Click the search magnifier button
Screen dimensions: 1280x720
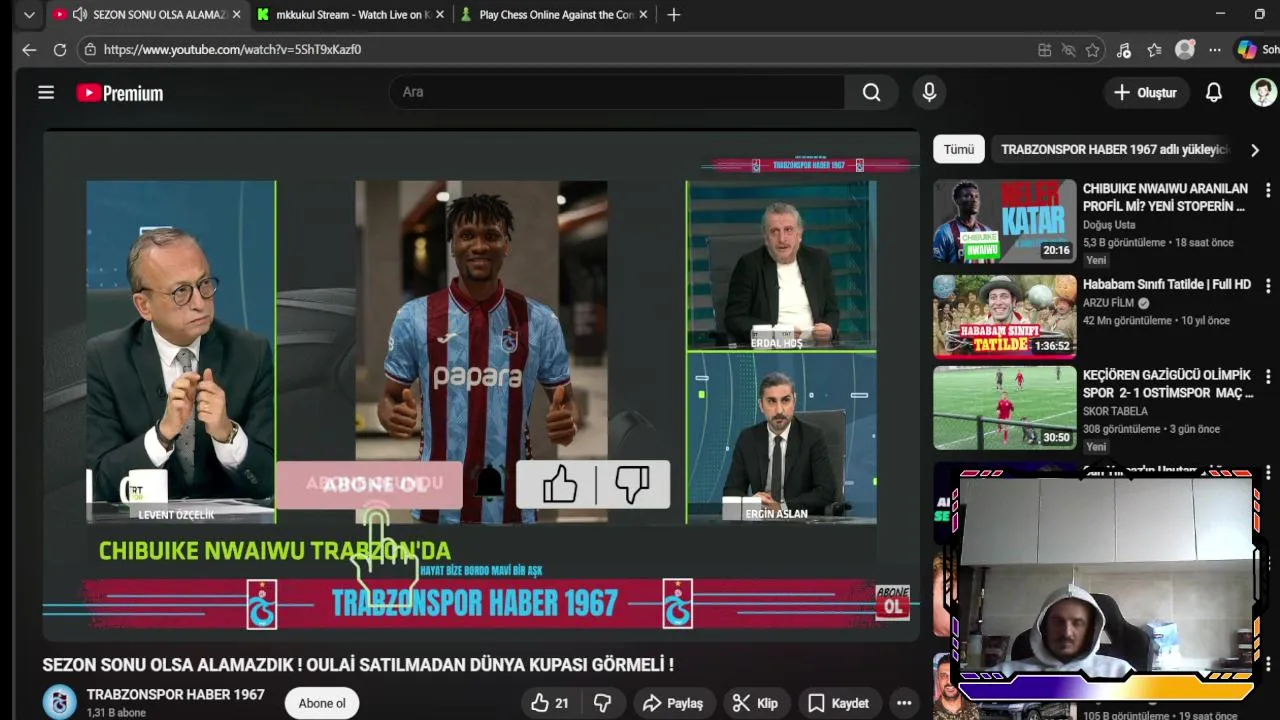[872, 92]
